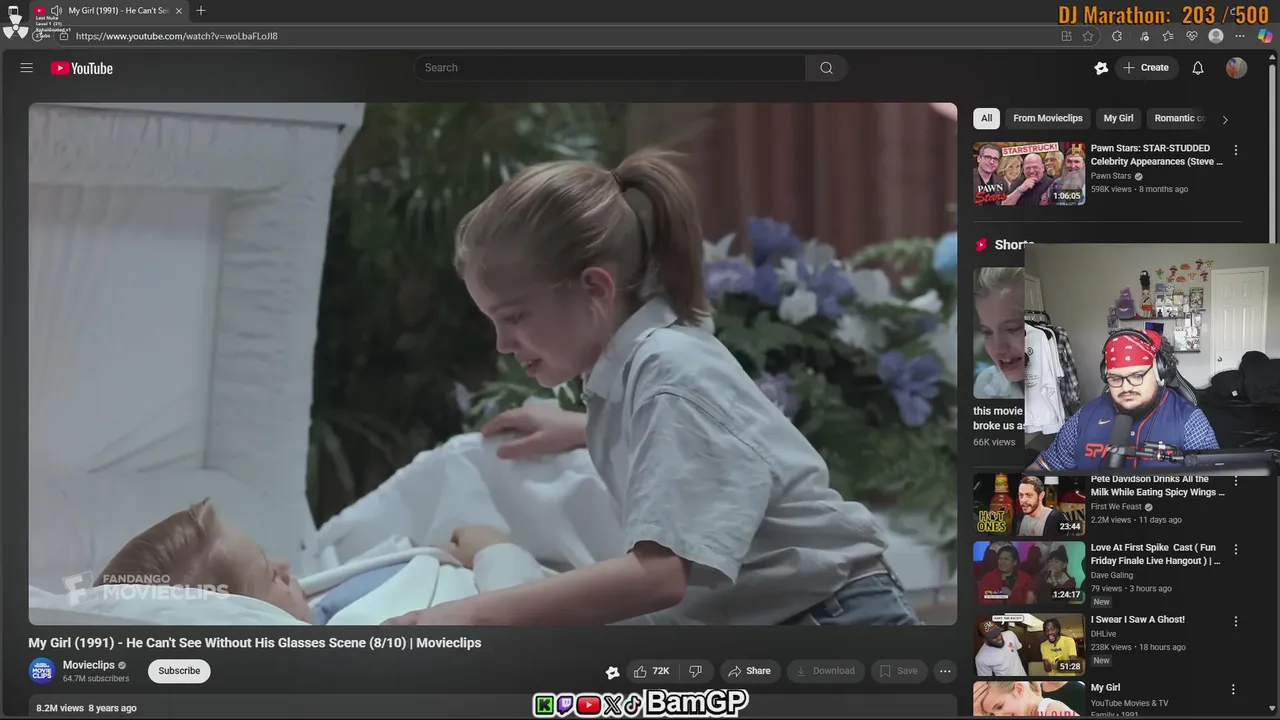
Task: Click the sparkle Ask icon beside likes
Action: point(612,672)
